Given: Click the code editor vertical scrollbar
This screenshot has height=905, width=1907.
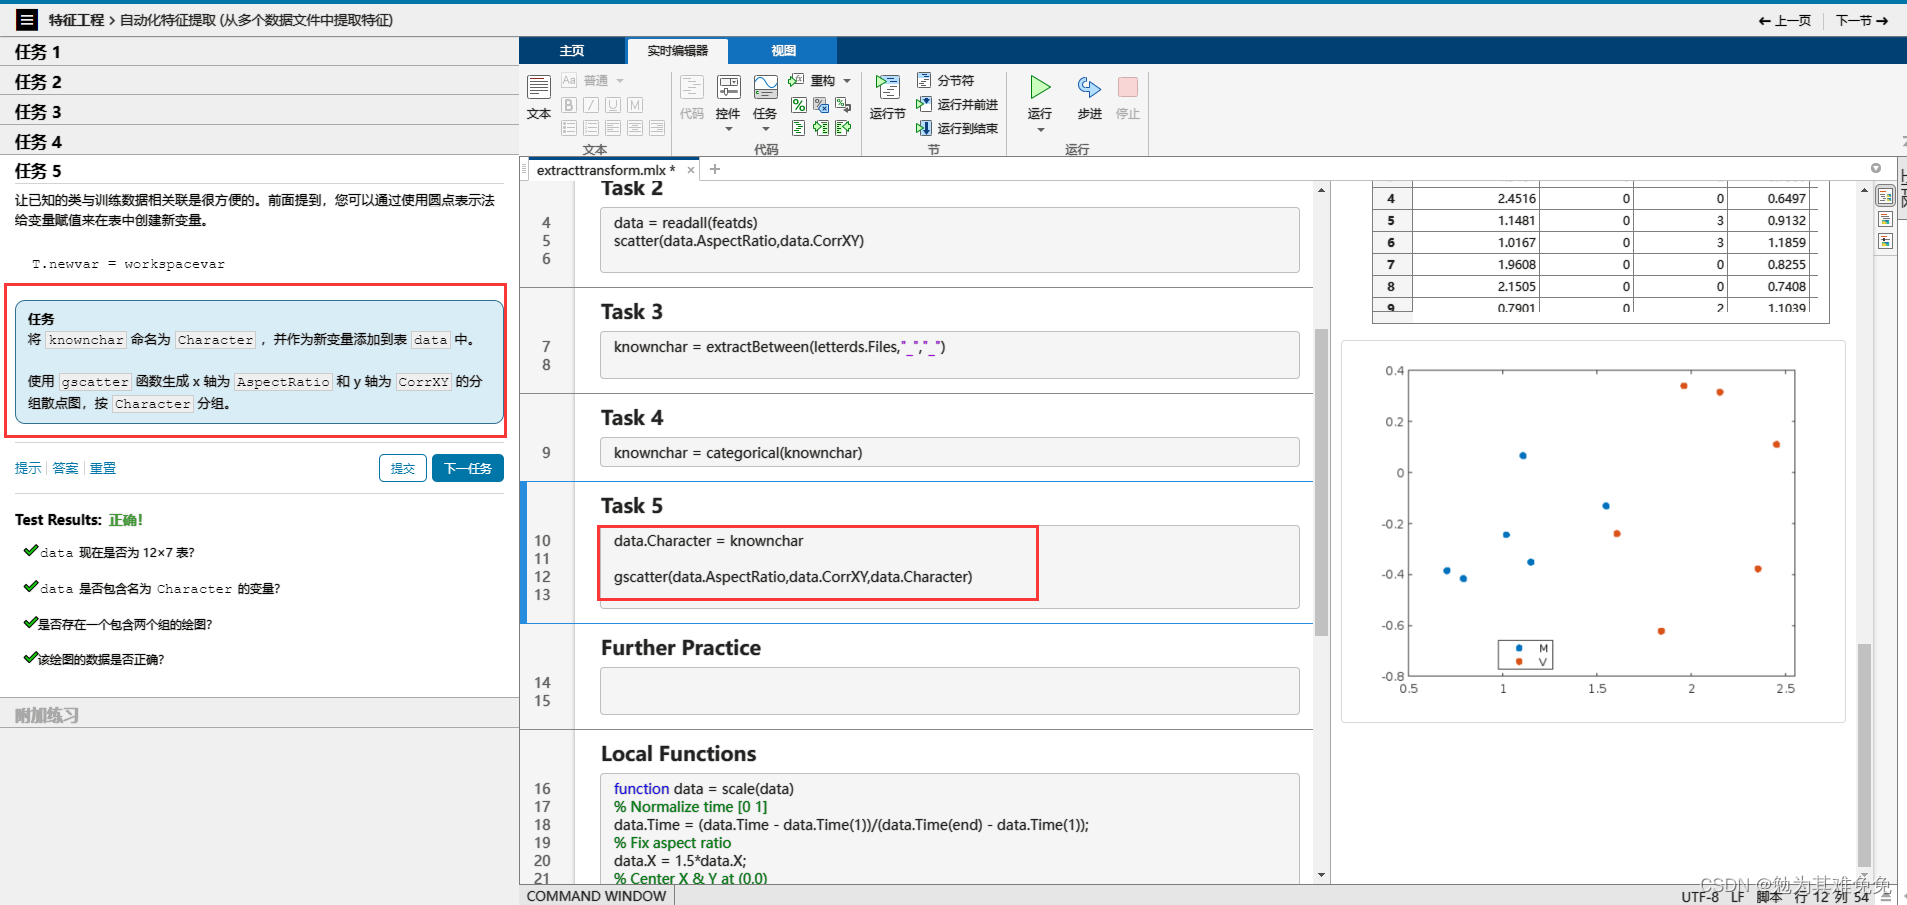Looking at the screenshot, I should [x=1321, y=482].
